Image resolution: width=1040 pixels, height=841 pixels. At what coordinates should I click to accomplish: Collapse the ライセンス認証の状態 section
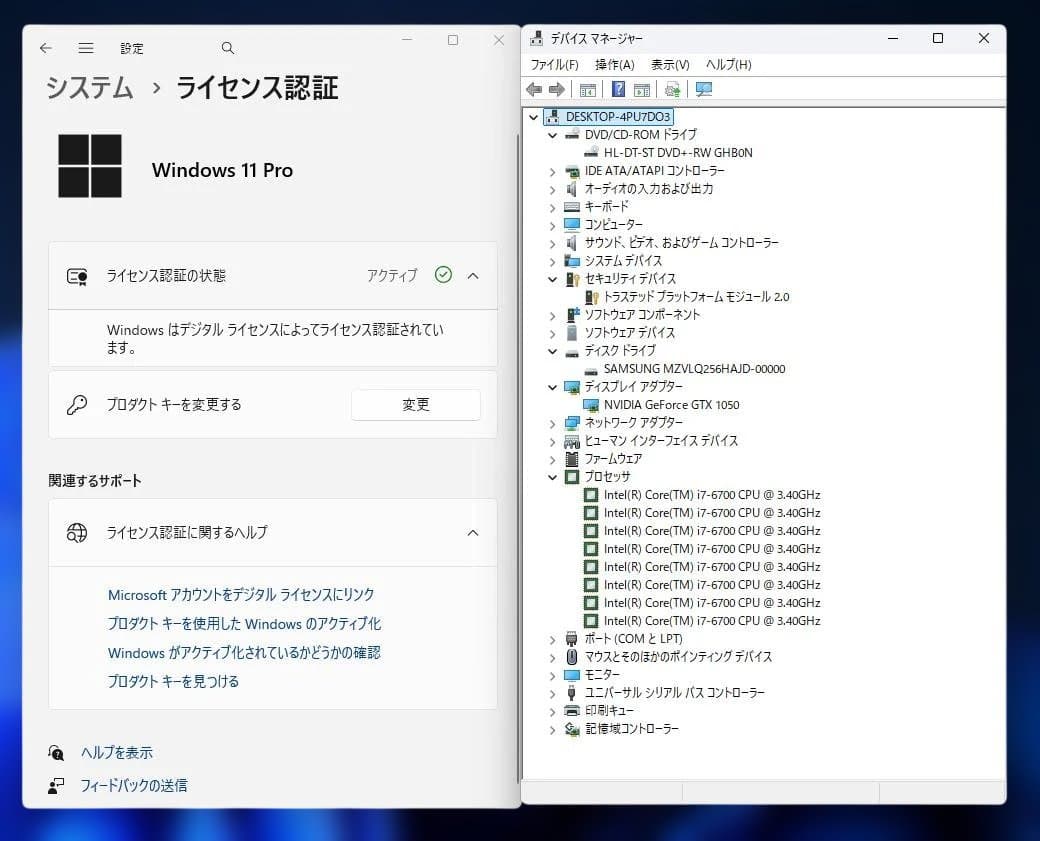(473, 276)
